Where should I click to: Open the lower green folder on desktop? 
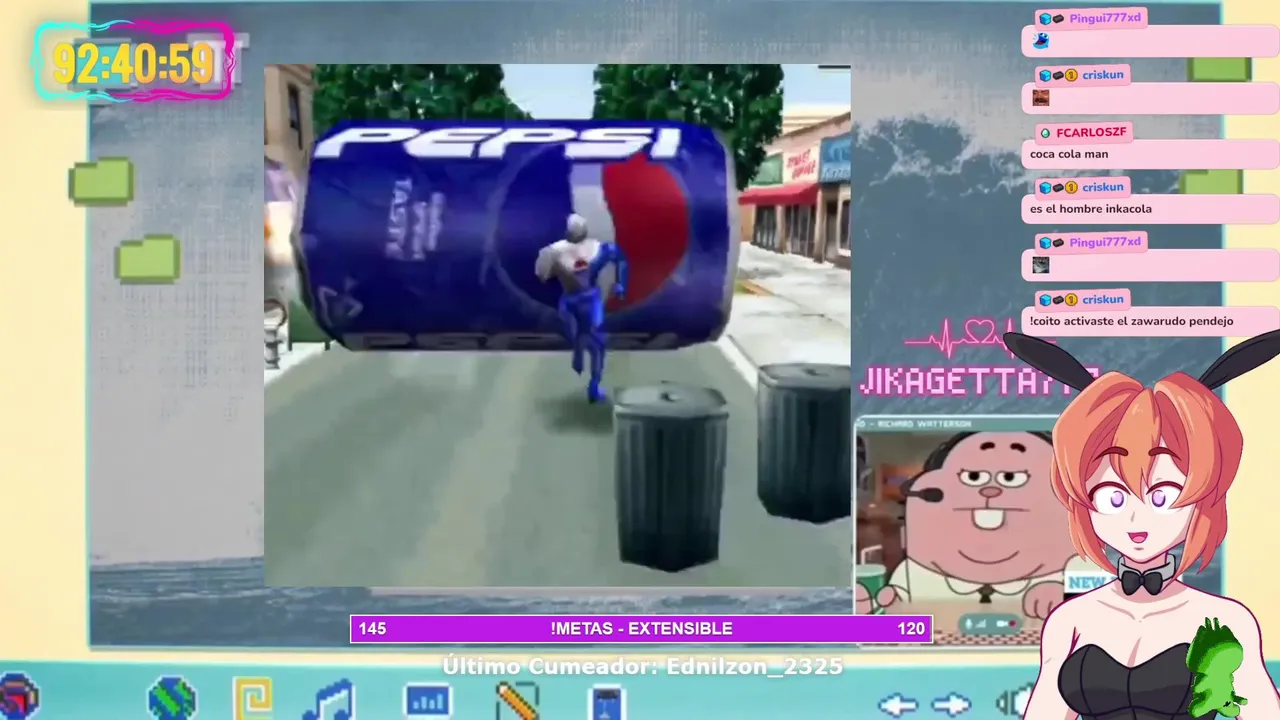pyautogui.click(x=148, y=258)
